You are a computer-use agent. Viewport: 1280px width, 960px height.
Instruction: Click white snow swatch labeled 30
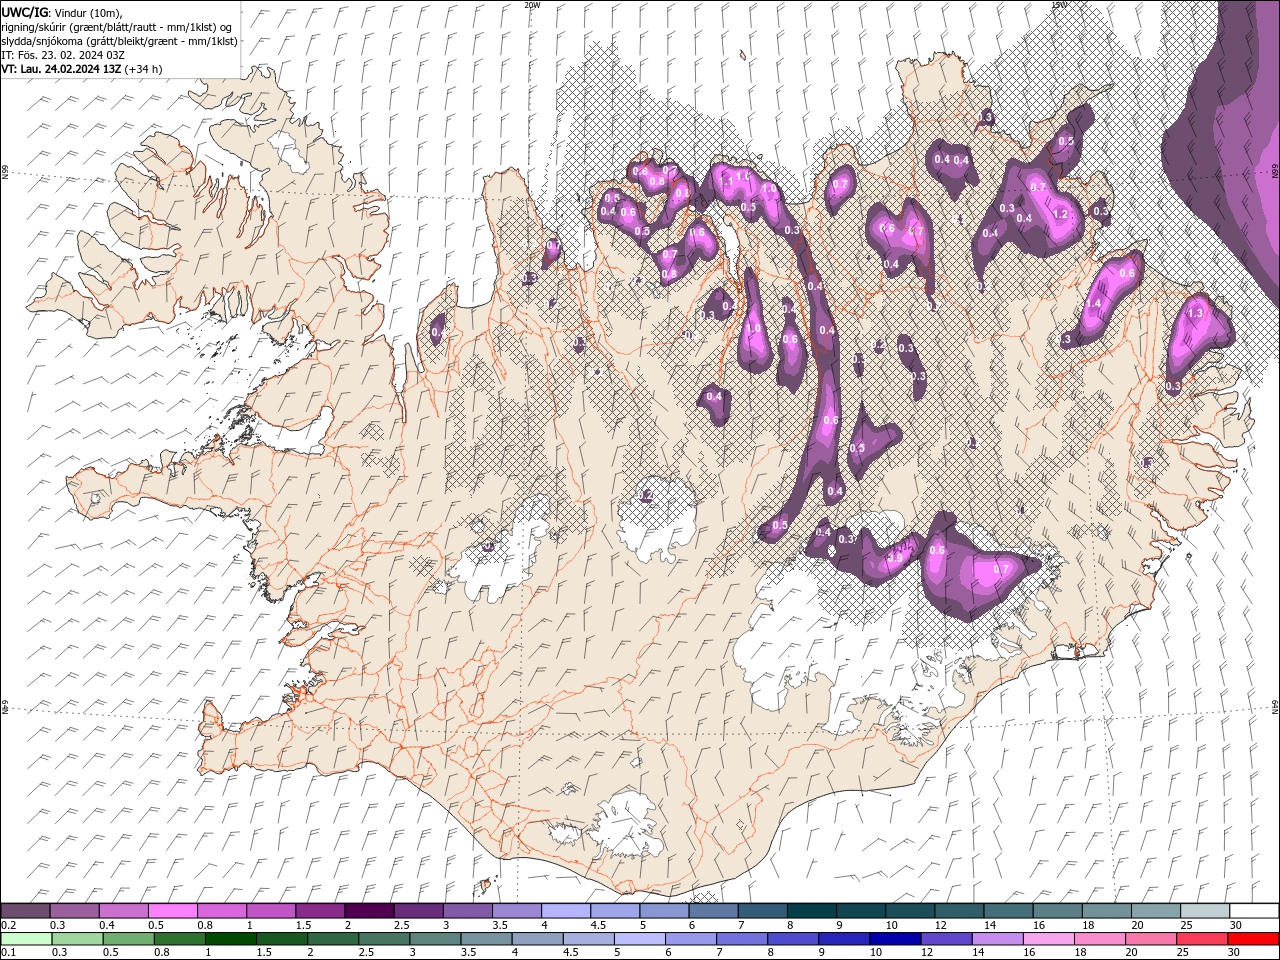(1255, 911)
